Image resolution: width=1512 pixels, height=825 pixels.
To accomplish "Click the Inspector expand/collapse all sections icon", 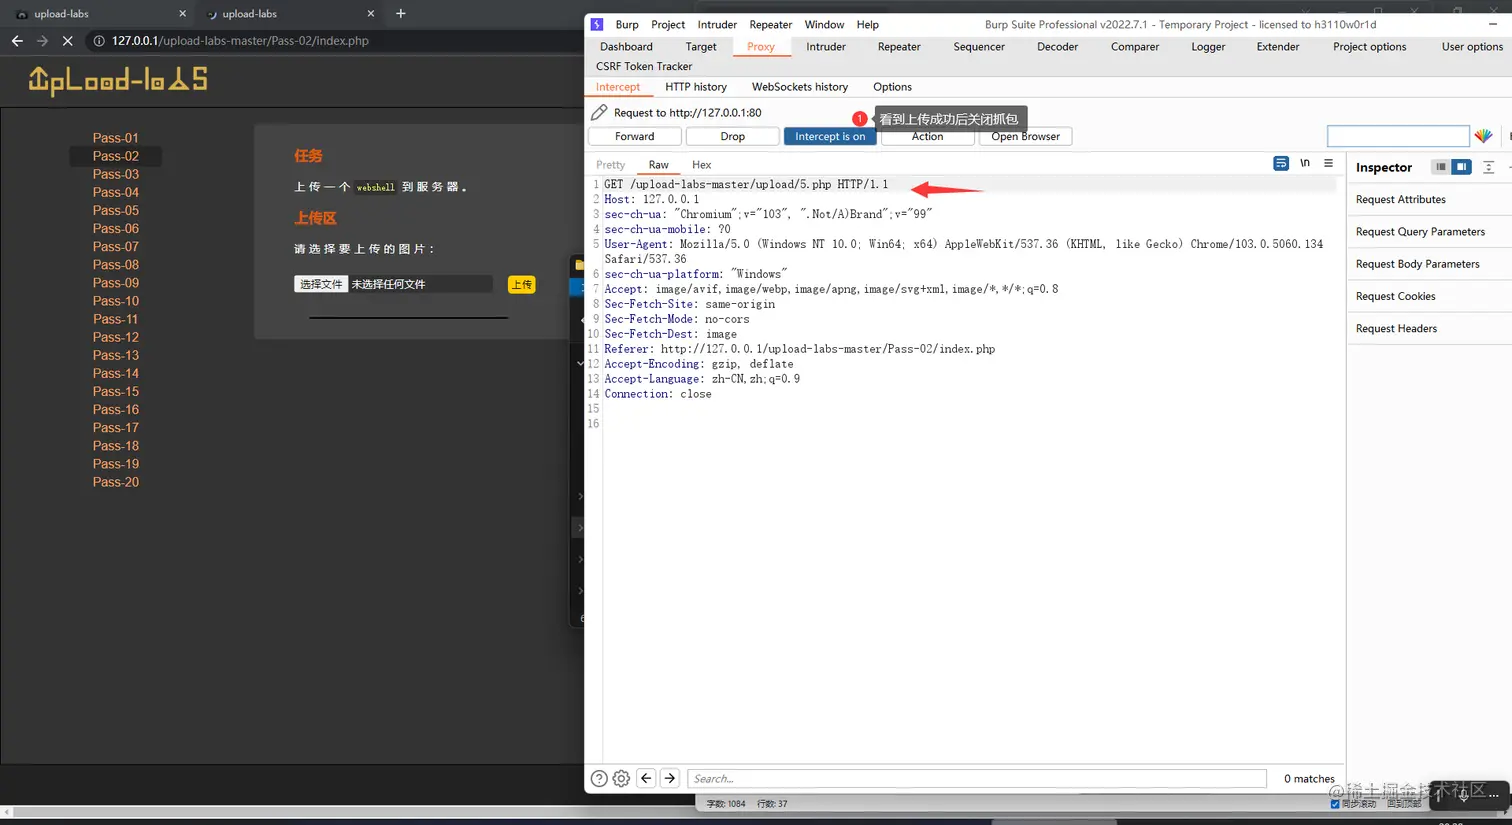I will point(1488,167).
